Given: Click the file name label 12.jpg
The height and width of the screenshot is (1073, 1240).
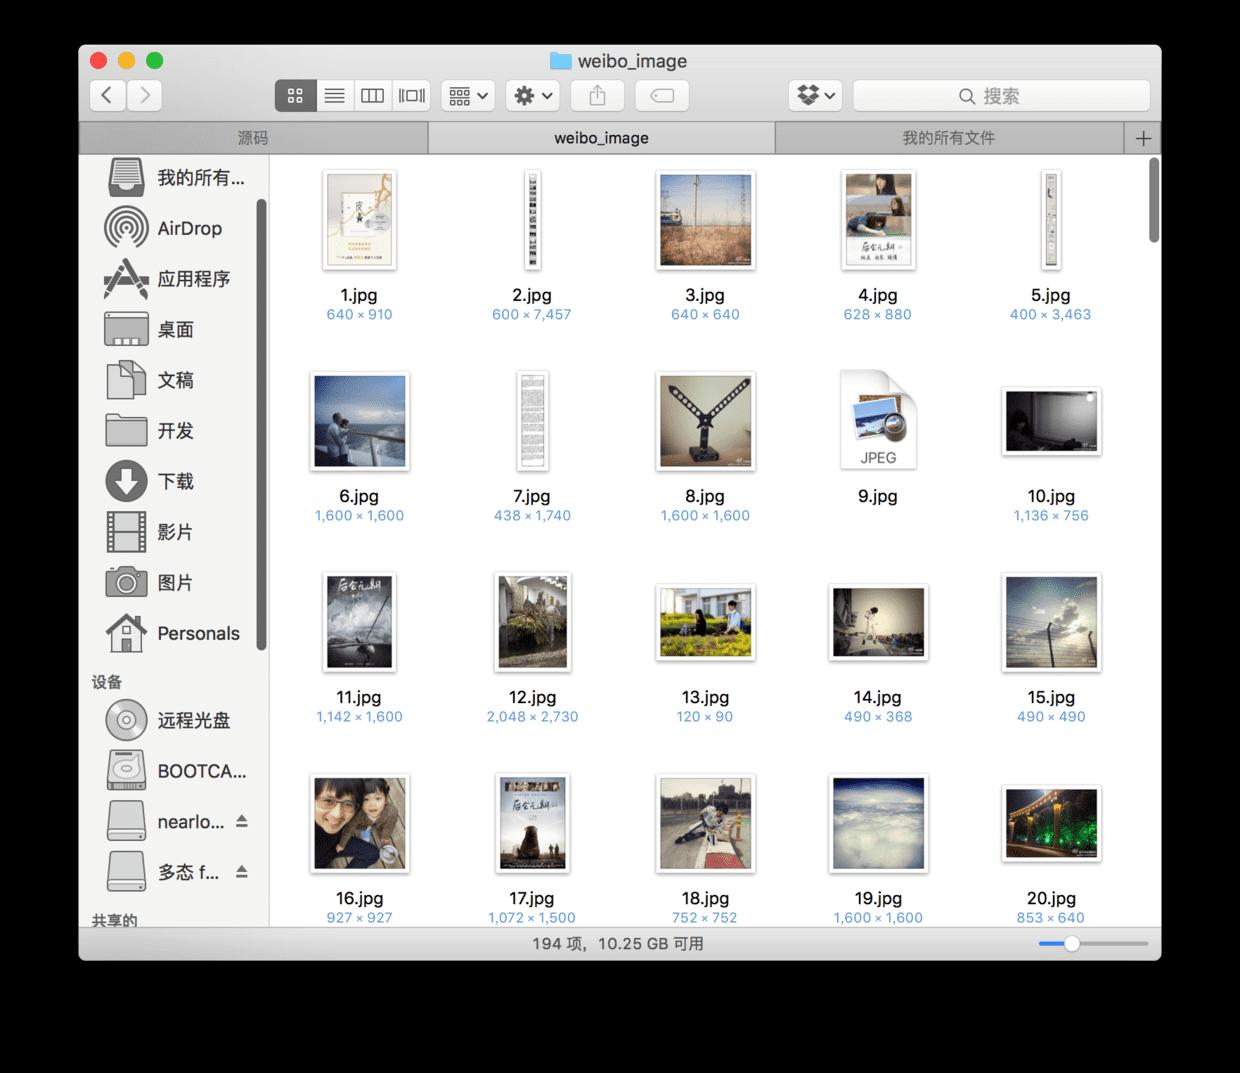Looking at the screenshot, I should (532, 697).
